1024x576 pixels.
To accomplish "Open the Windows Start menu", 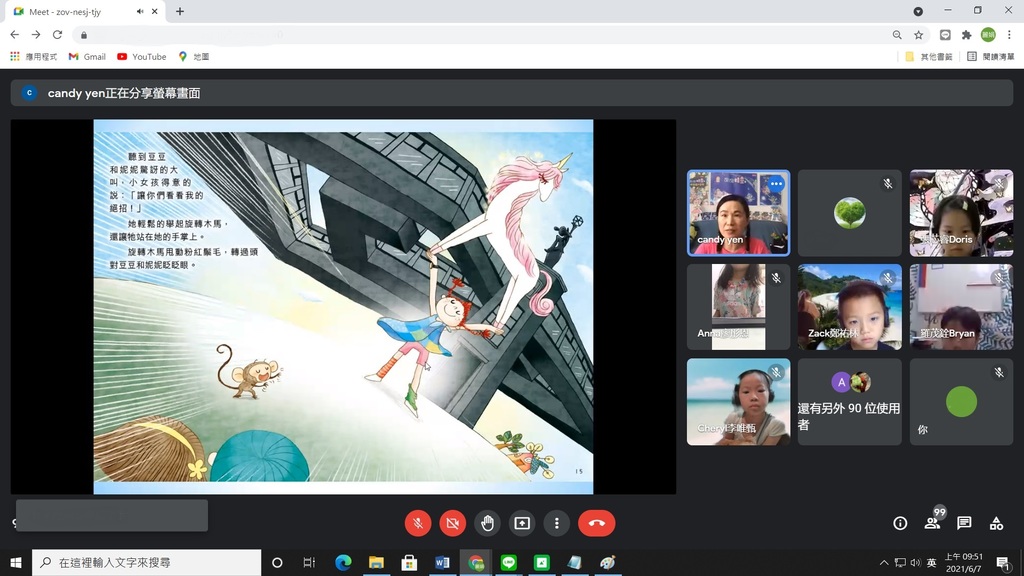I will tap(16, 562).
